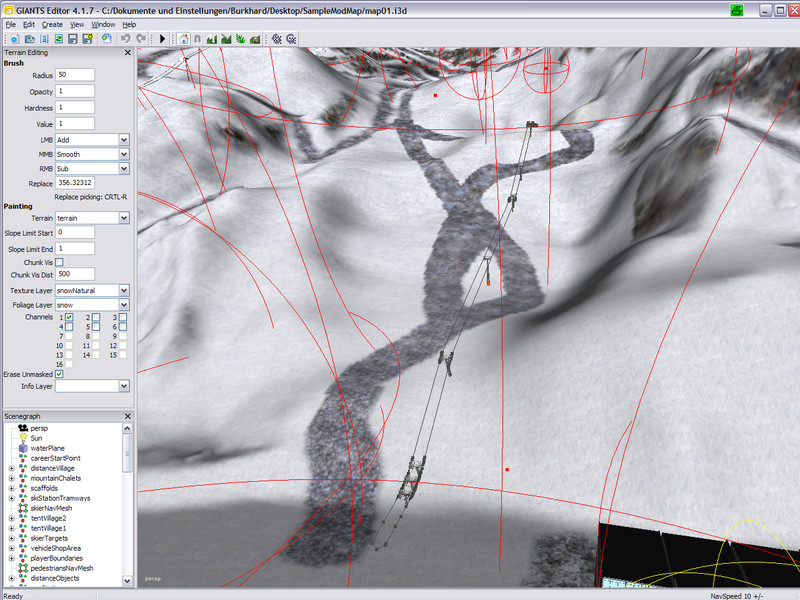The height and width of the screenshot is (600, 800).
Task: Click Scenegraph scrollbar up arrow
Action: pos(127,428)
